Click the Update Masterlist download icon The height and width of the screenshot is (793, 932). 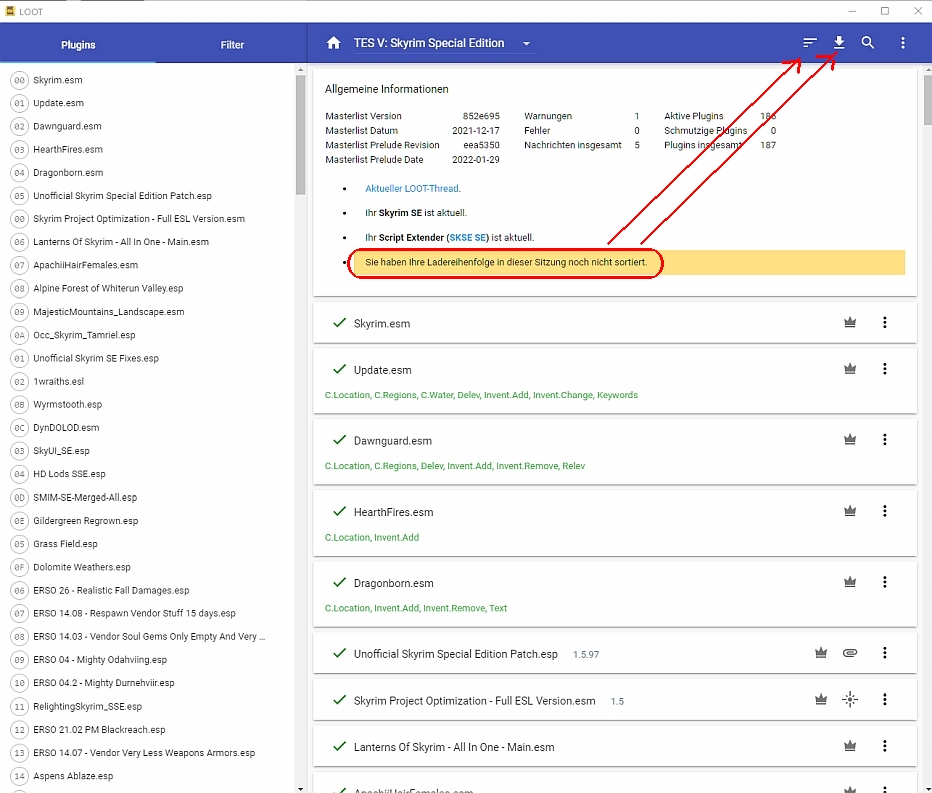click(839, 43)
